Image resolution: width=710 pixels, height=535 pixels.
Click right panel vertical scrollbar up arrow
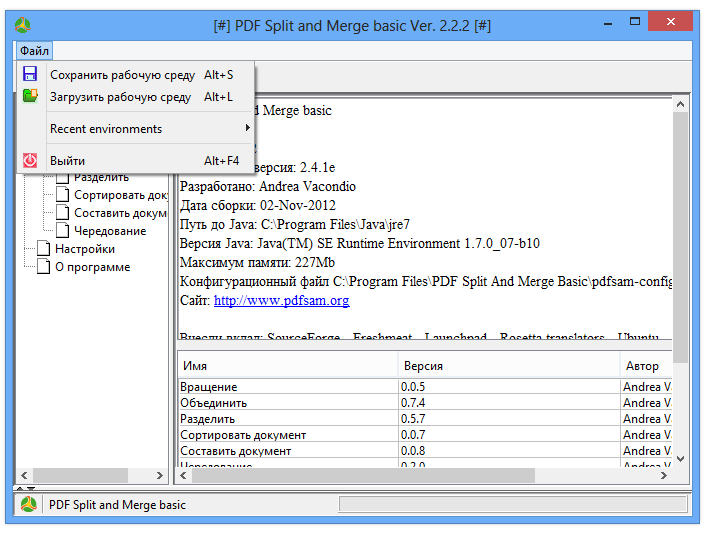[x=680, y=105]
